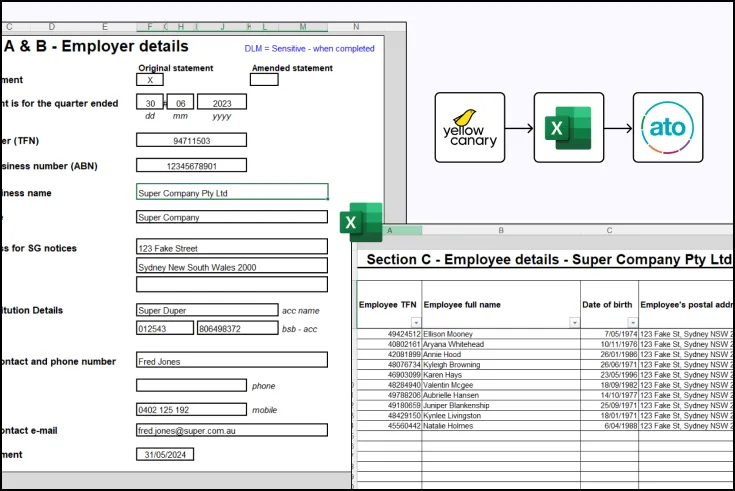Click the 123 Fake Street address field
This screenshot has height=491, width=735.
pyautogui.click(x=232, y=247)
